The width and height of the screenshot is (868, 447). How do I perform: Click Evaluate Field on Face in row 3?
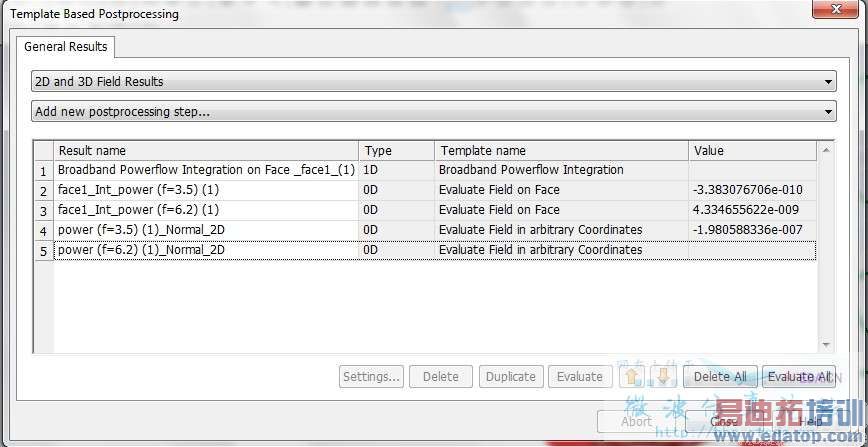562,210
